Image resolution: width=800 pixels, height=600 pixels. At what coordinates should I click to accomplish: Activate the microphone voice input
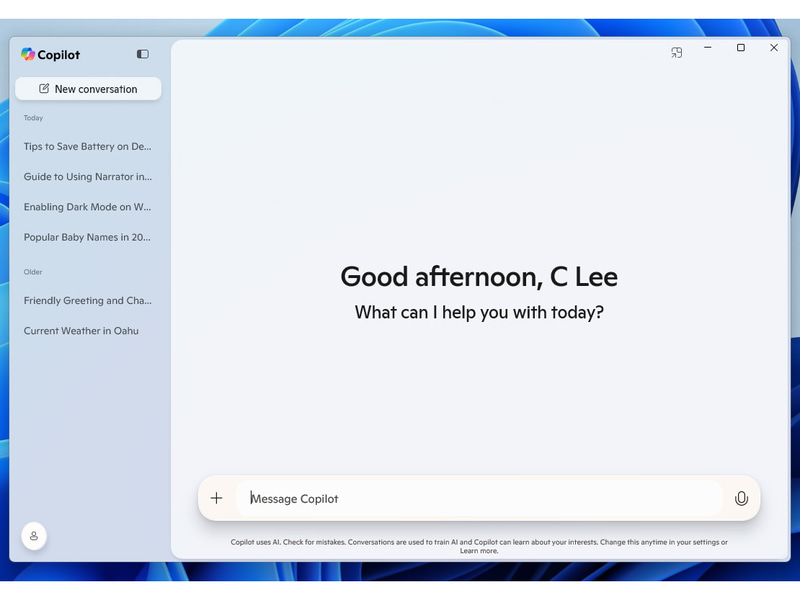[741, 498]
